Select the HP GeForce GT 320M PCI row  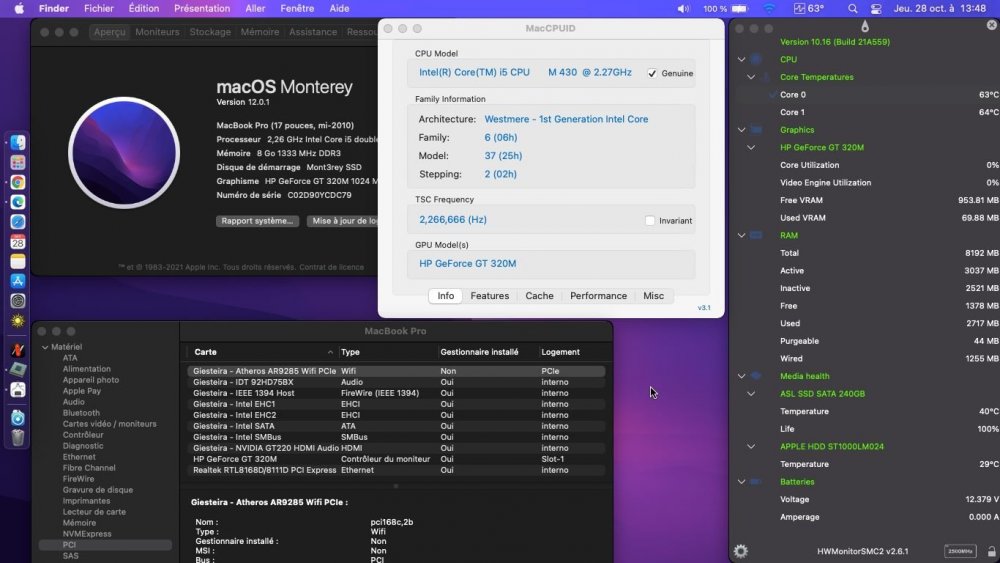(x=396, y=459)
